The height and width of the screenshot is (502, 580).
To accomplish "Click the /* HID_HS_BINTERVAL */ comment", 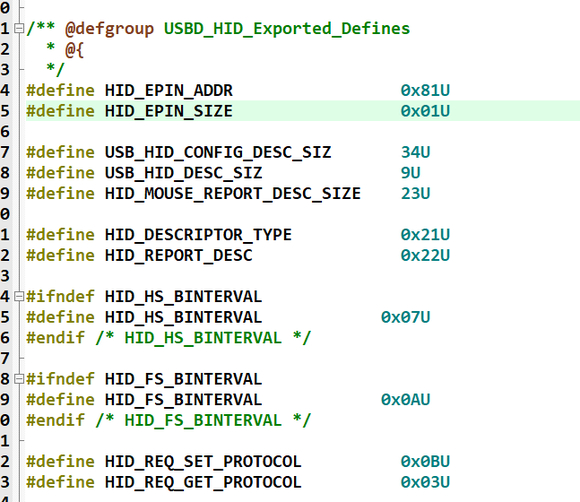I will pos(203,338).
